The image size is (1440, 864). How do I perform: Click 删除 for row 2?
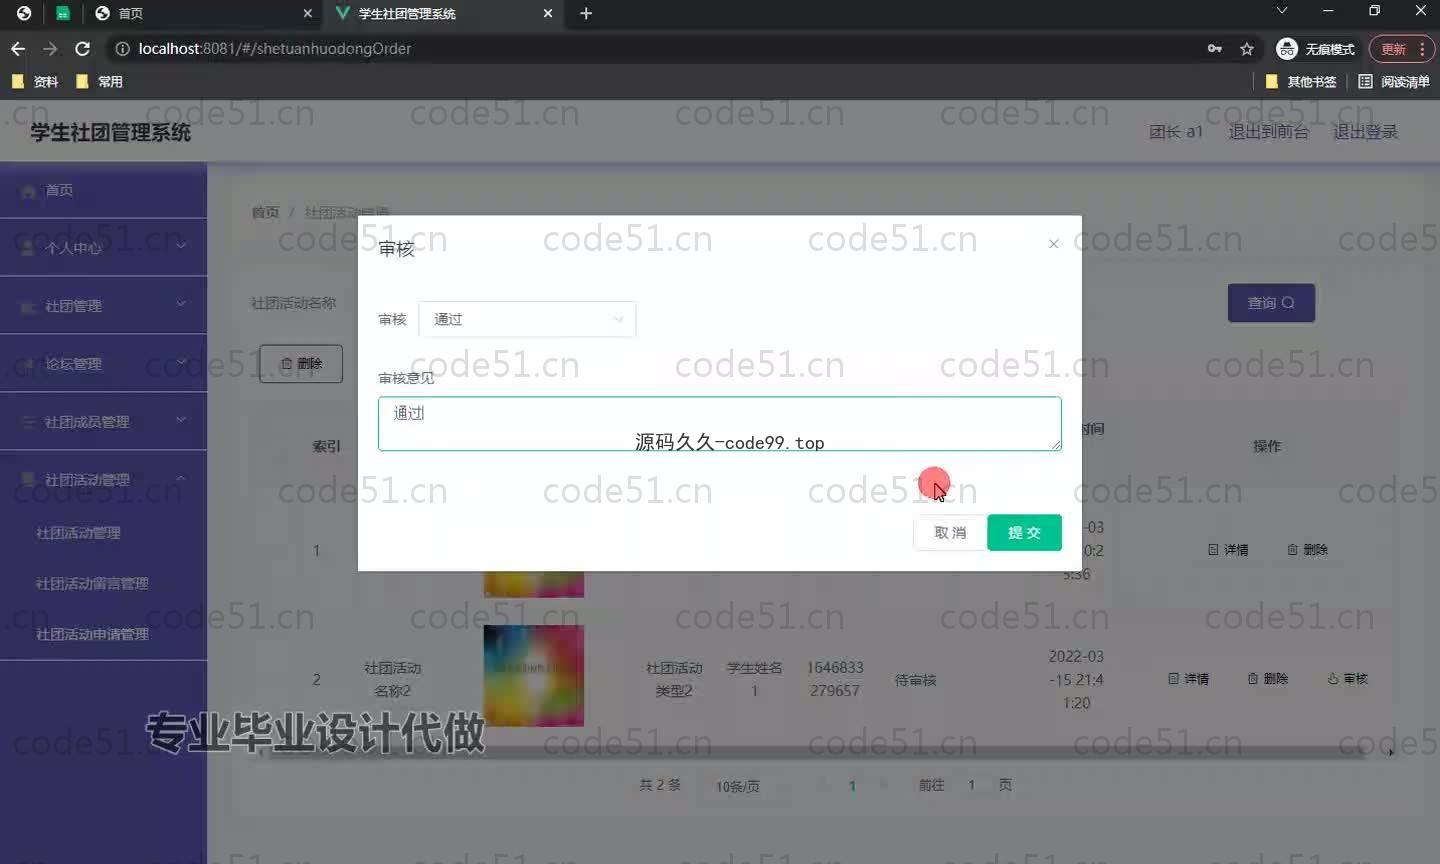(x=1267, y=679)
